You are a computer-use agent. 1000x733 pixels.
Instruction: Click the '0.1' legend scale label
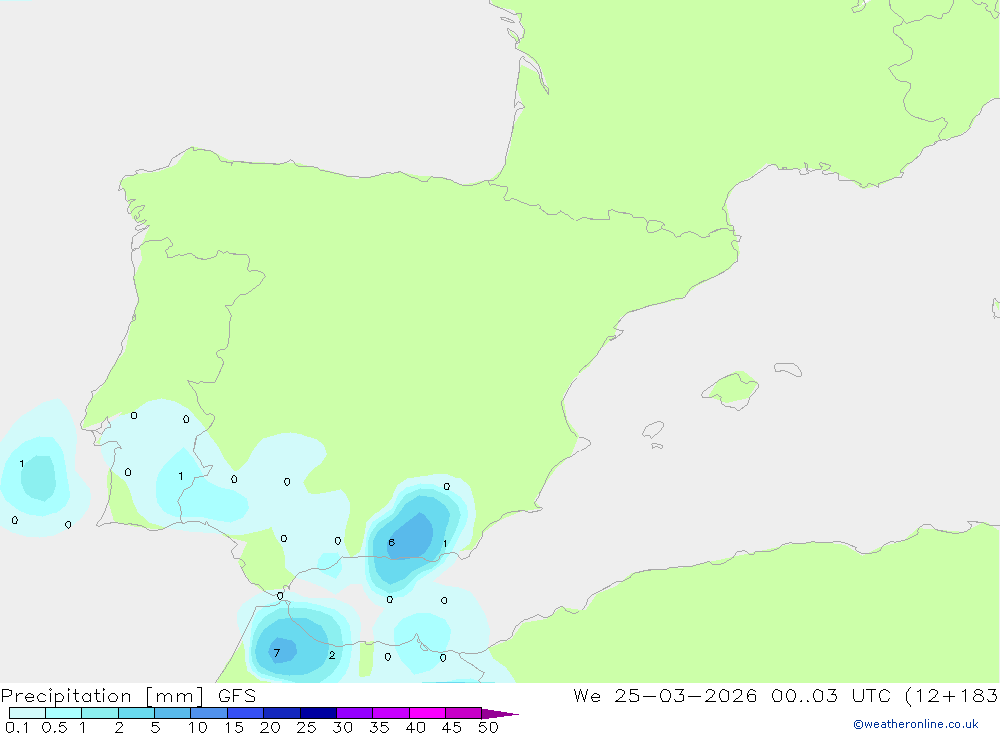[x=17, y=727]
